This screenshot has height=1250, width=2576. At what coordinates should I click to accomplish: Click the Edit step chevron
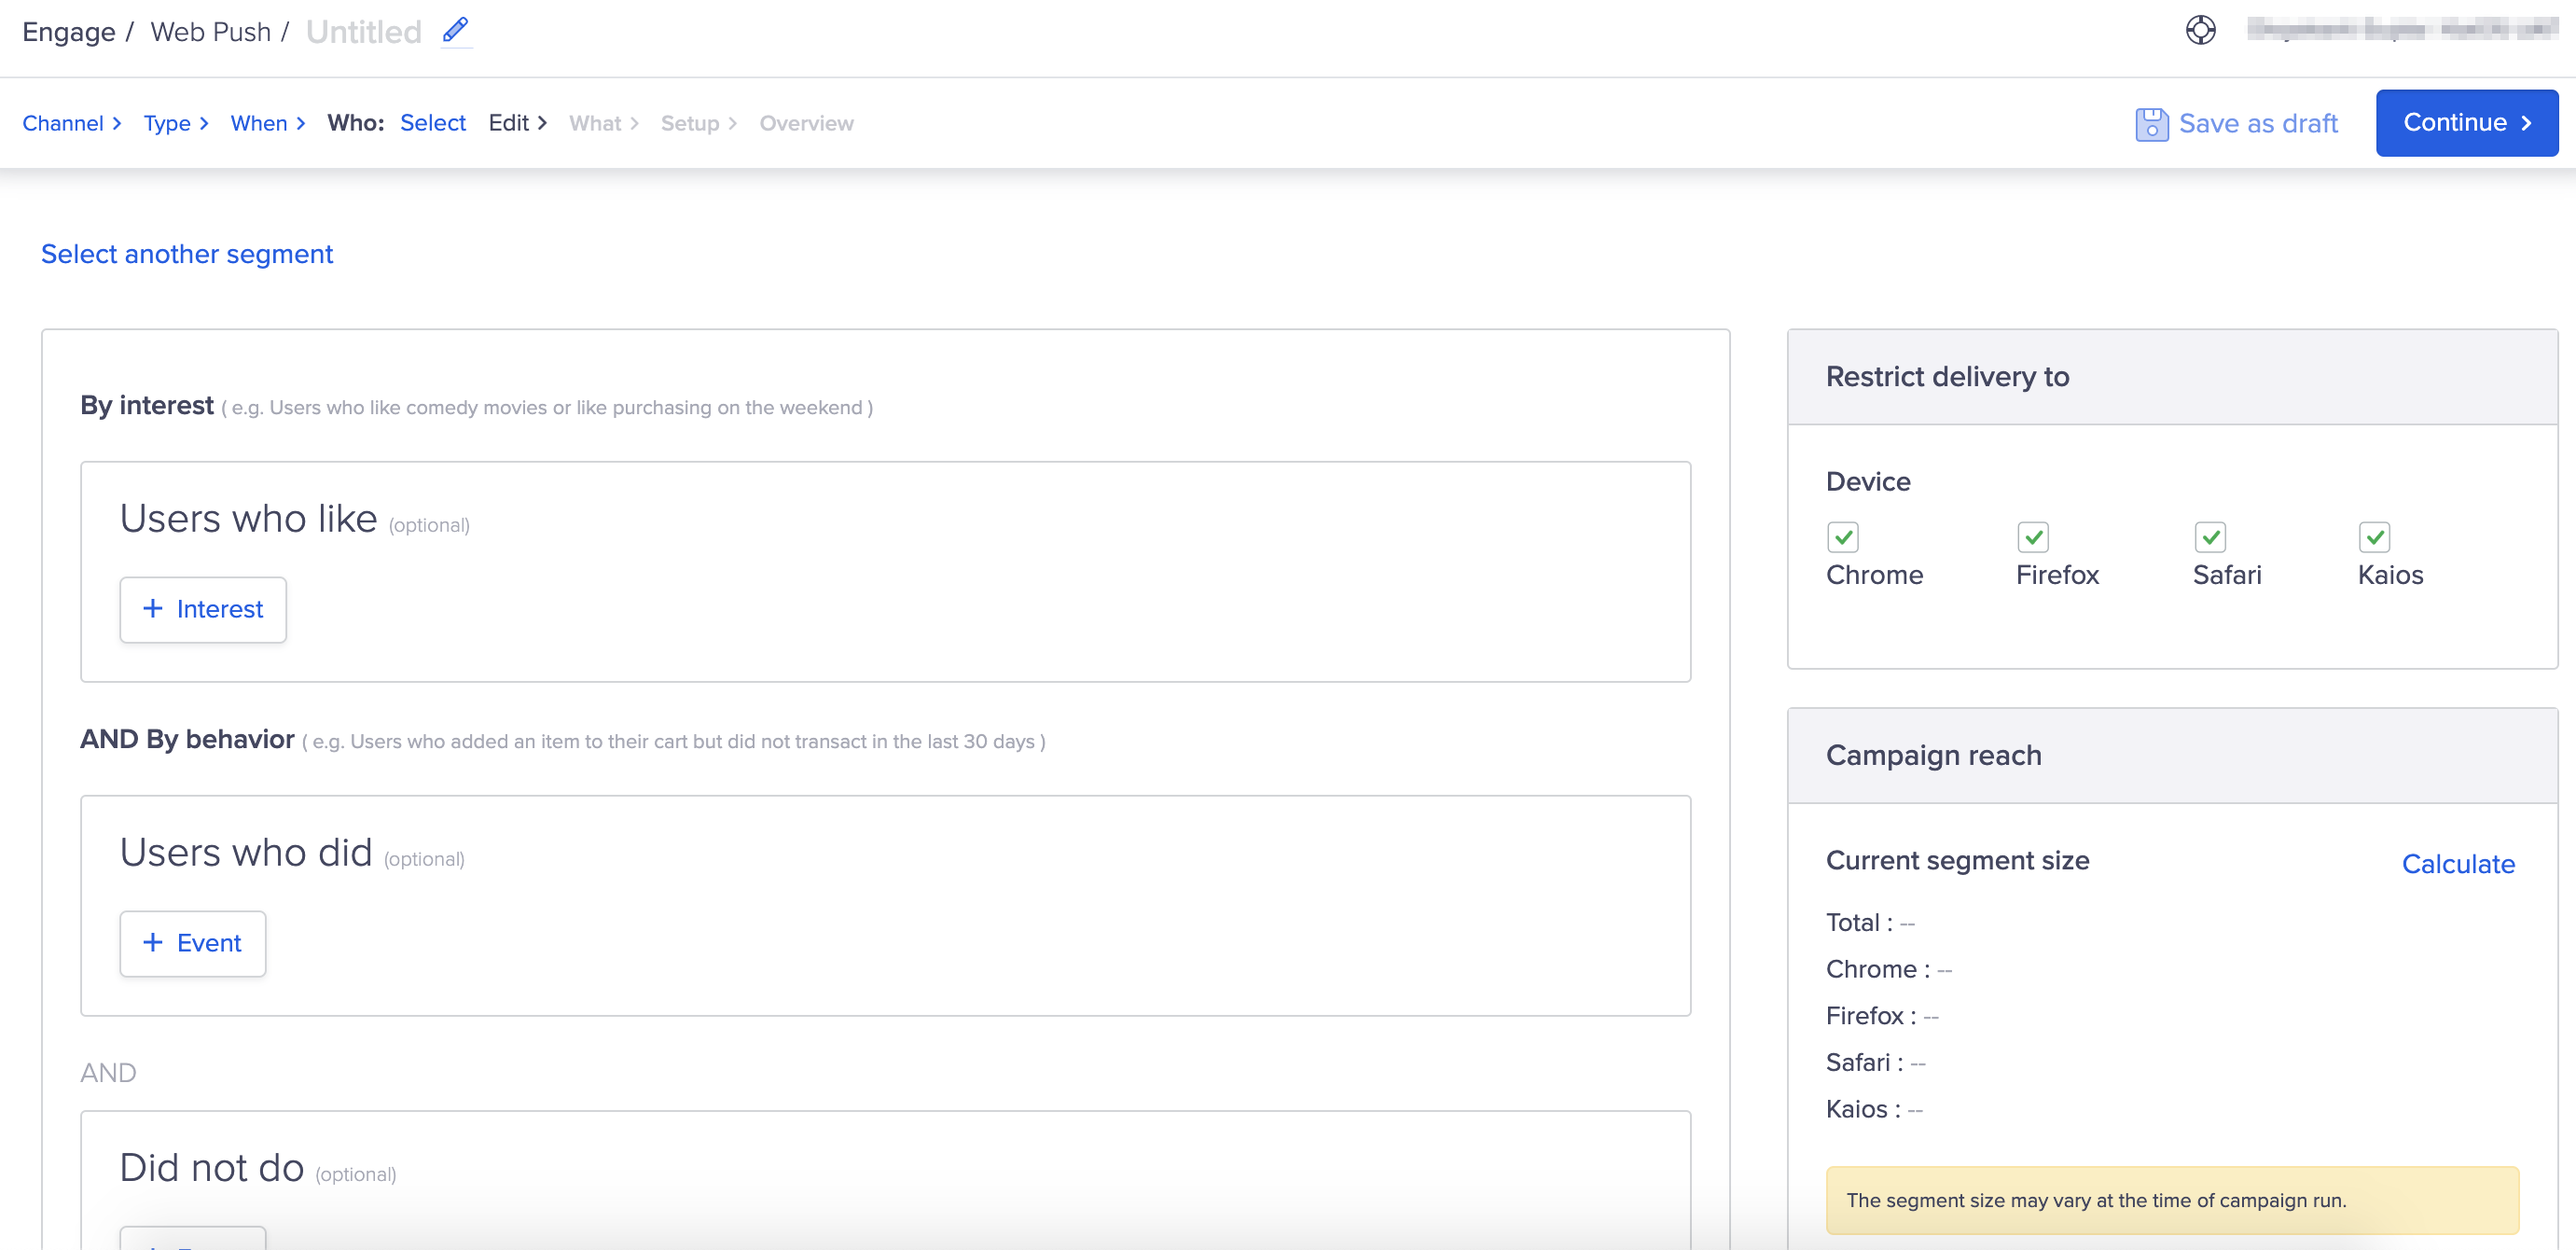(x=543, y=123)
